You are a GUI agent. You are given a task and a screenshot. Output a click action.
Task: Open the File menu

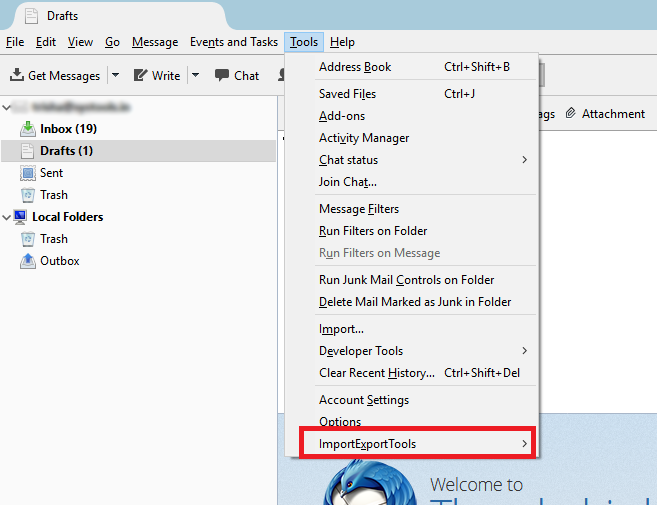tap(15, 42)
